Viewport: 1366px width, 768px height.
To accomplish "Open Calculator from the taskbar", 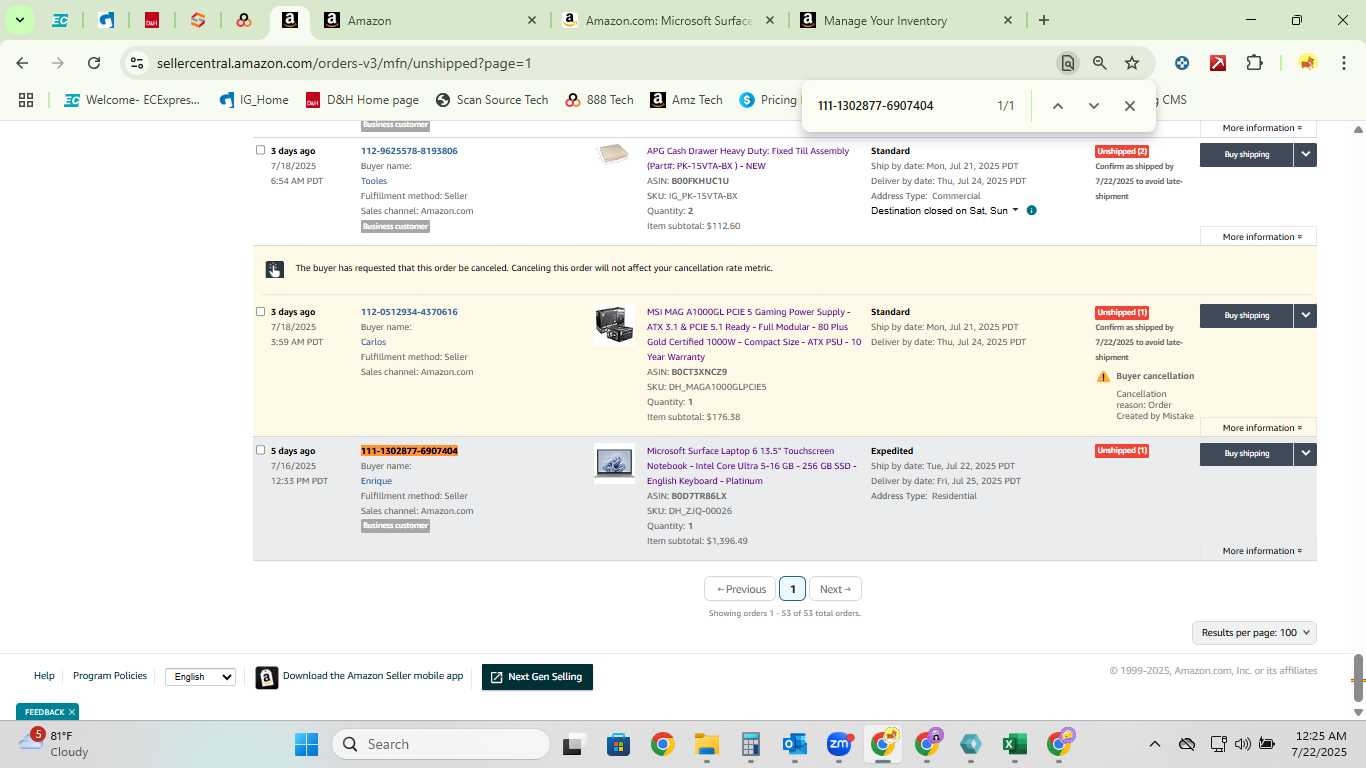I will pyautogui.click(x=751, y=744).
